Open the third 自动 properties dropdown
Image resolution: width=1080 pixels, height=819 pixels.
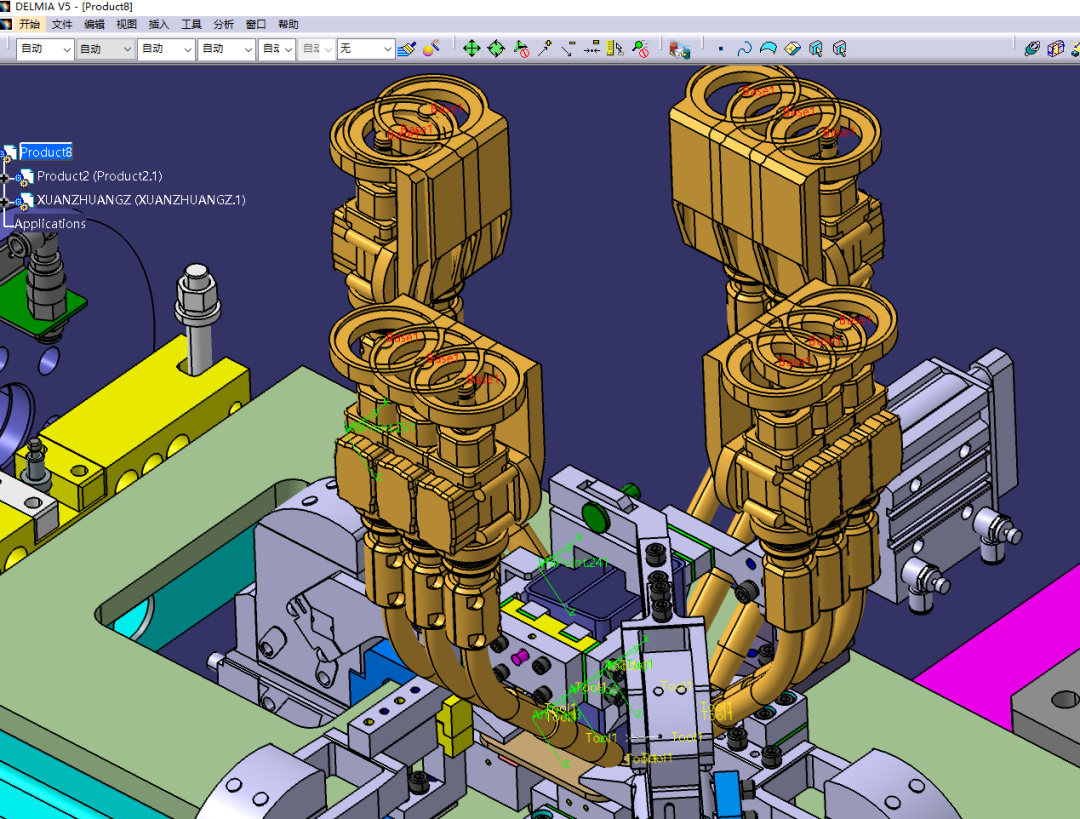coord(166,49)
